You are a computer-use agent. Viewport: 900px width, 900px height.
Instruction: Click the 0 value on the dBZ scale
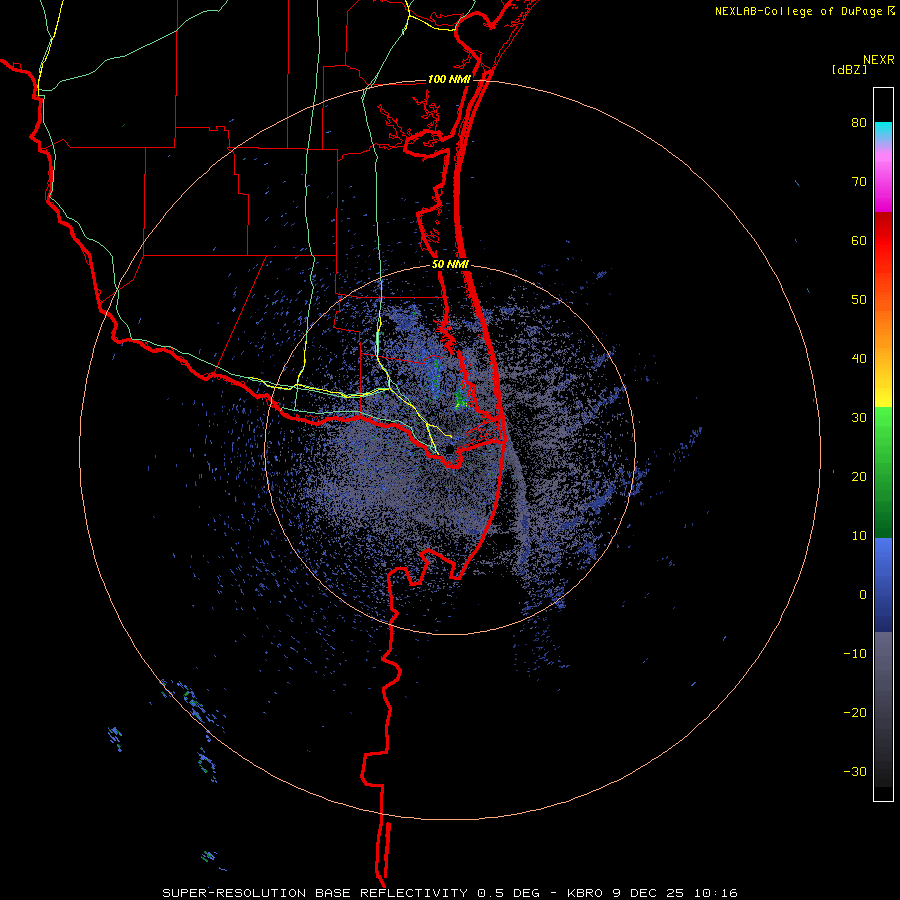point(863,595)
